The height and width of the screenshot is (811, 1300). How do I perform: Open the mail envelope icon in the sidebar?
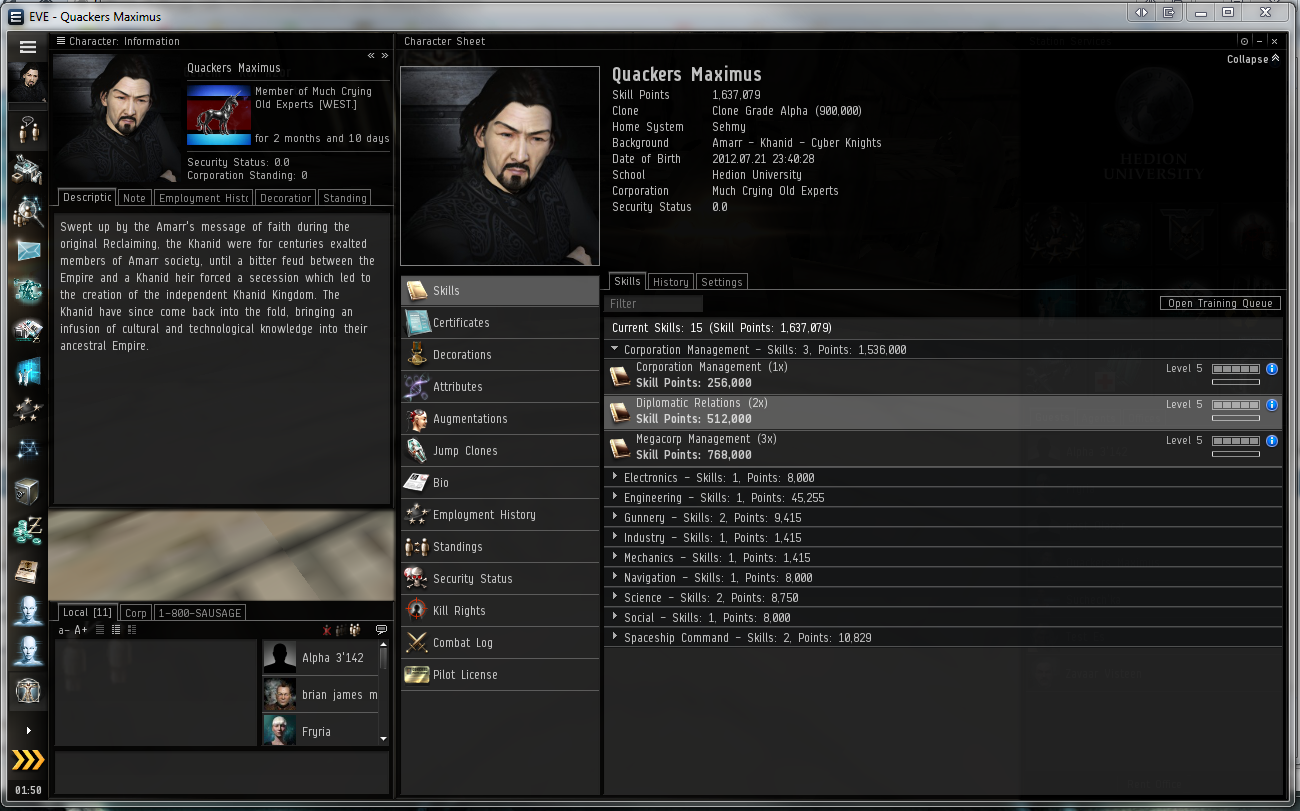coord(28,251)
